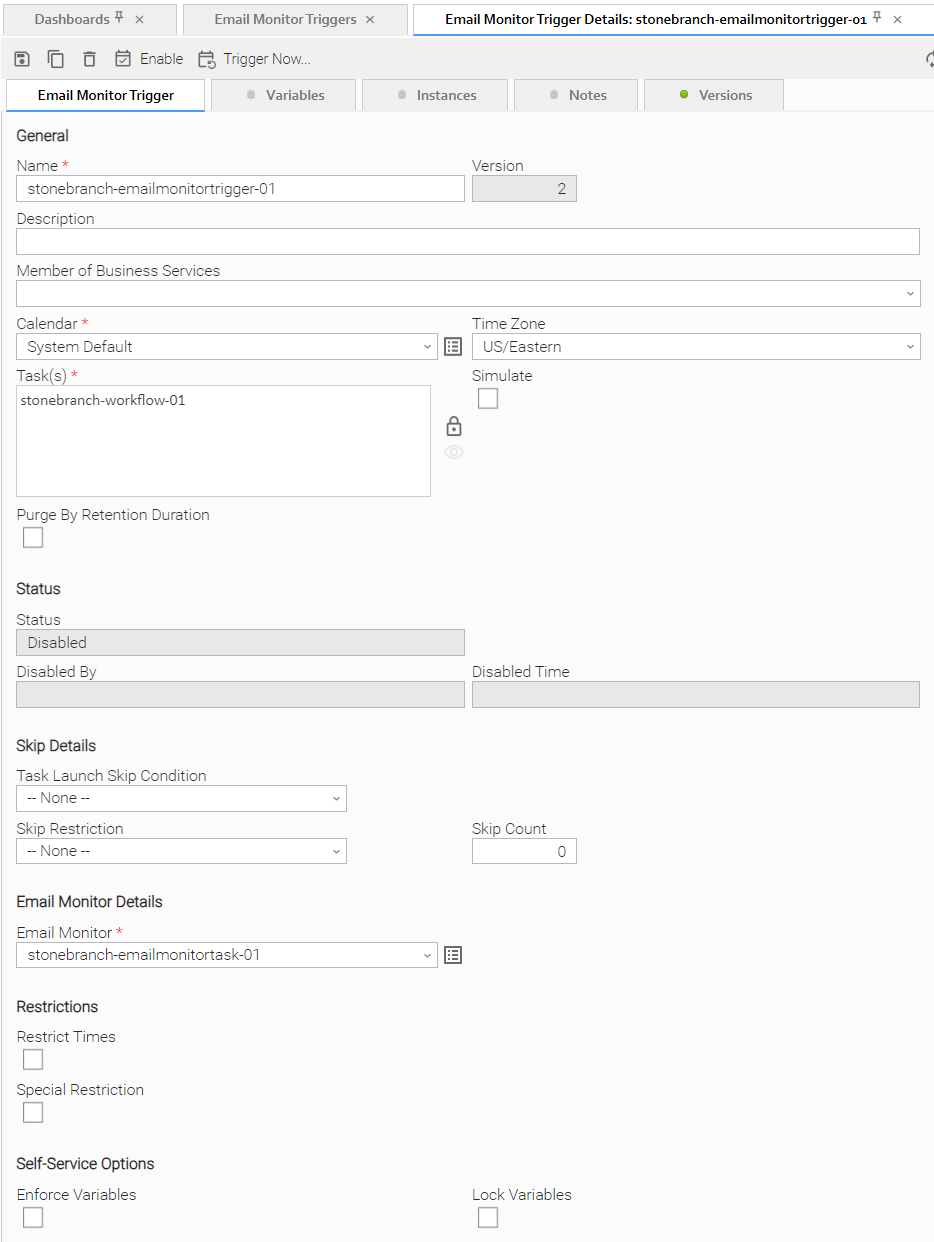Open Calendar details list icon

pyautogui.click(x=453, y=347)
